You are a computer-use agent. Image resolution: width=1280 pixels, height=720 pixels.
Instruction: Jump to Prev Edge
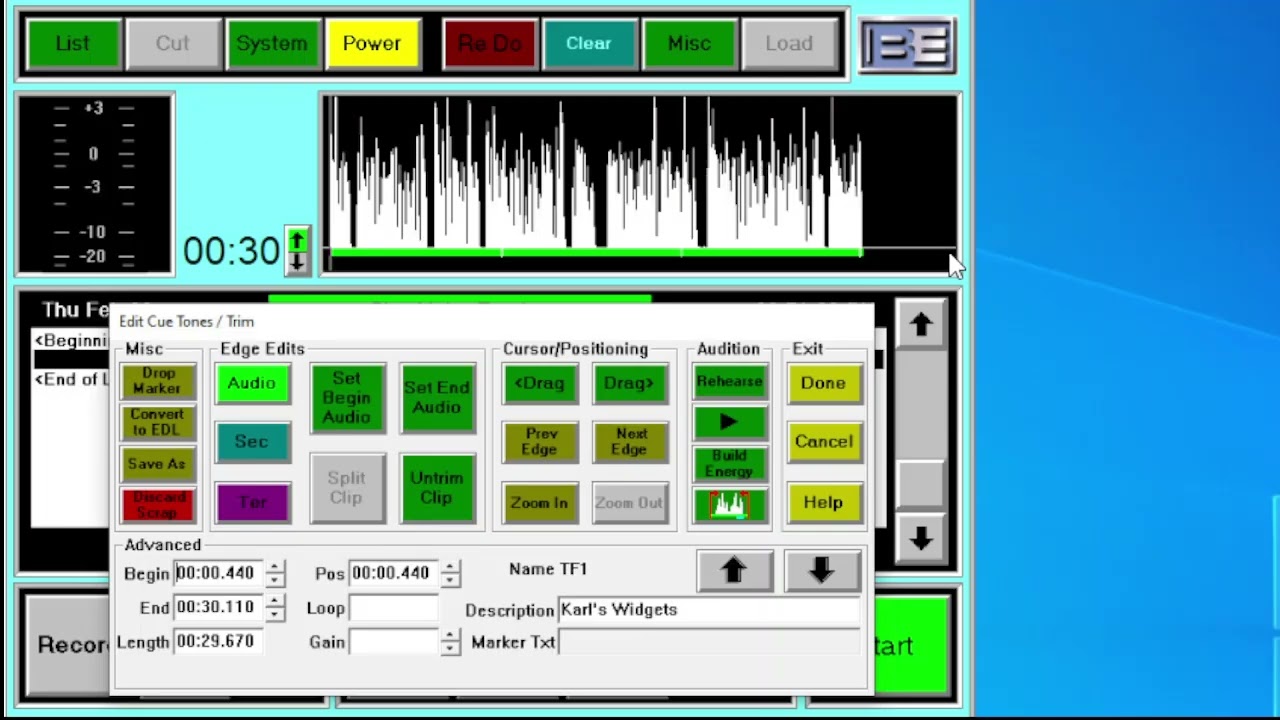coord(540,443)
